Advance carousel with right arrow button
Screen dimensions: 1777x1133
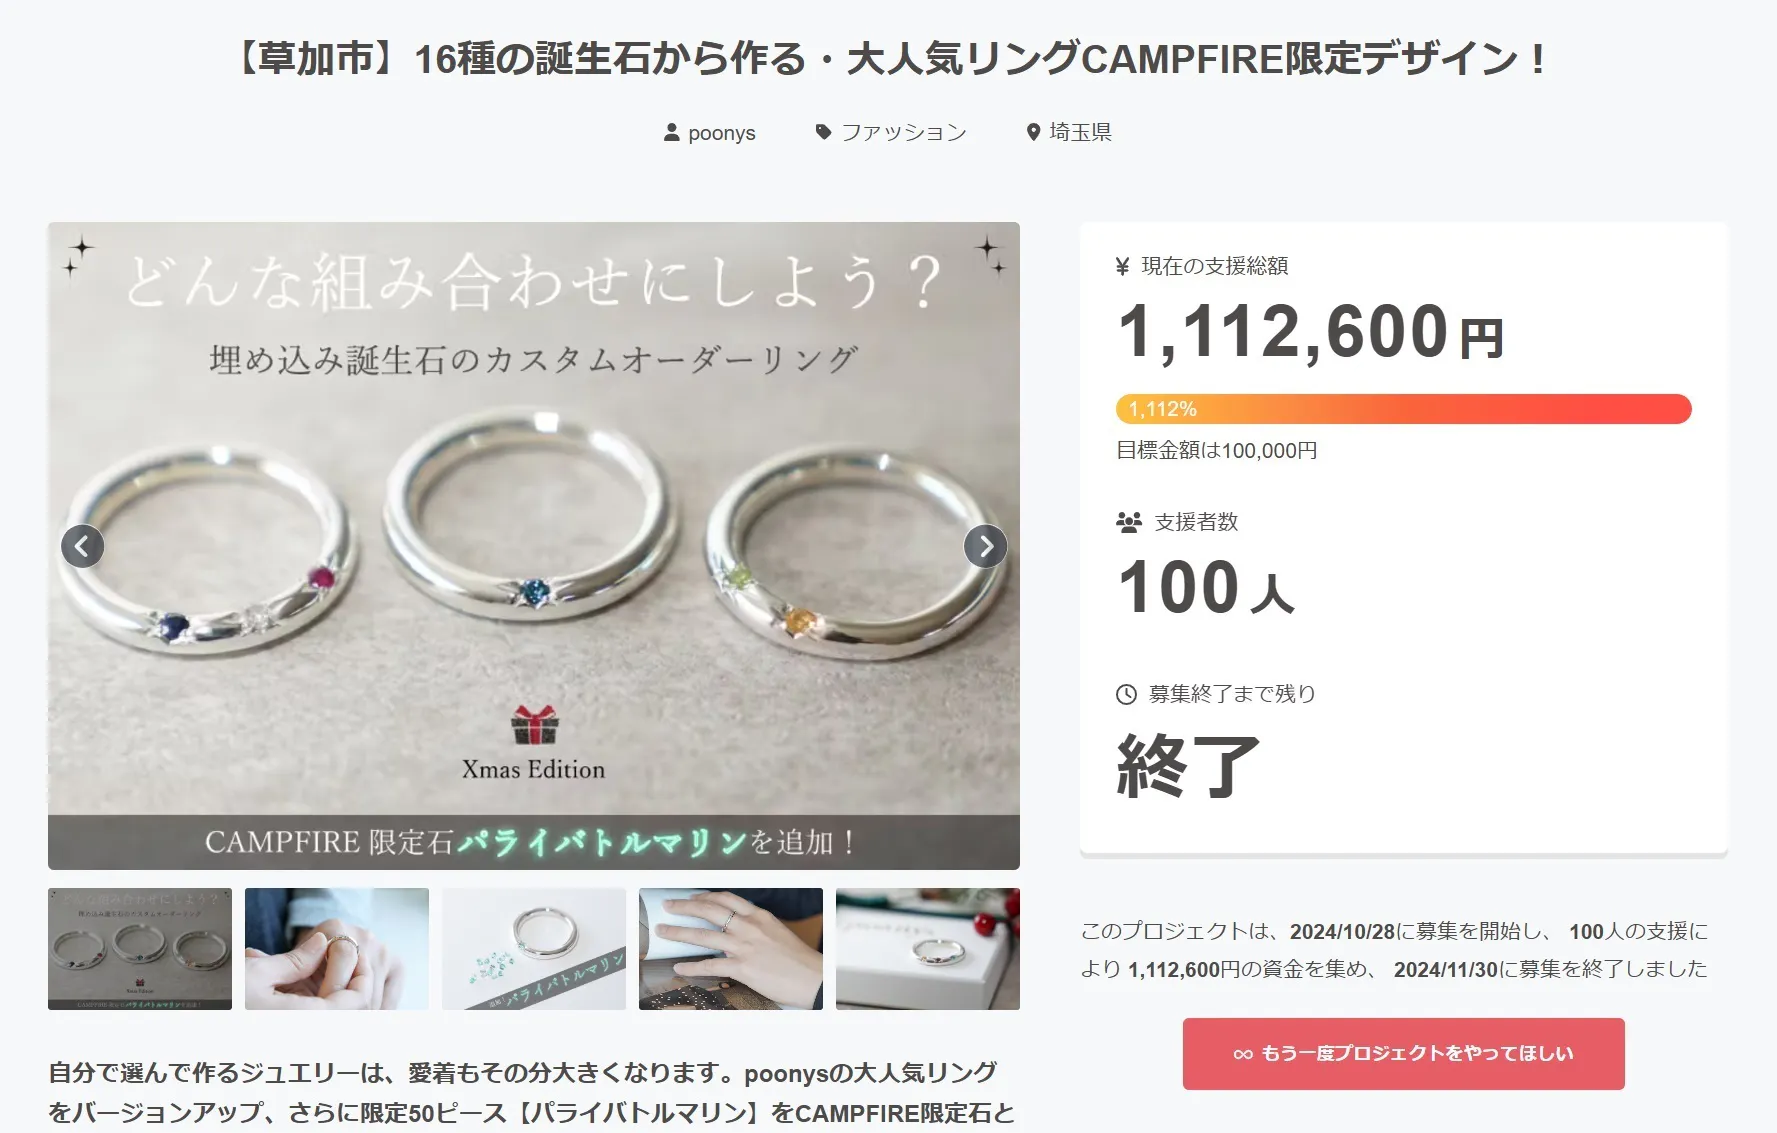(x=985, y=546)
